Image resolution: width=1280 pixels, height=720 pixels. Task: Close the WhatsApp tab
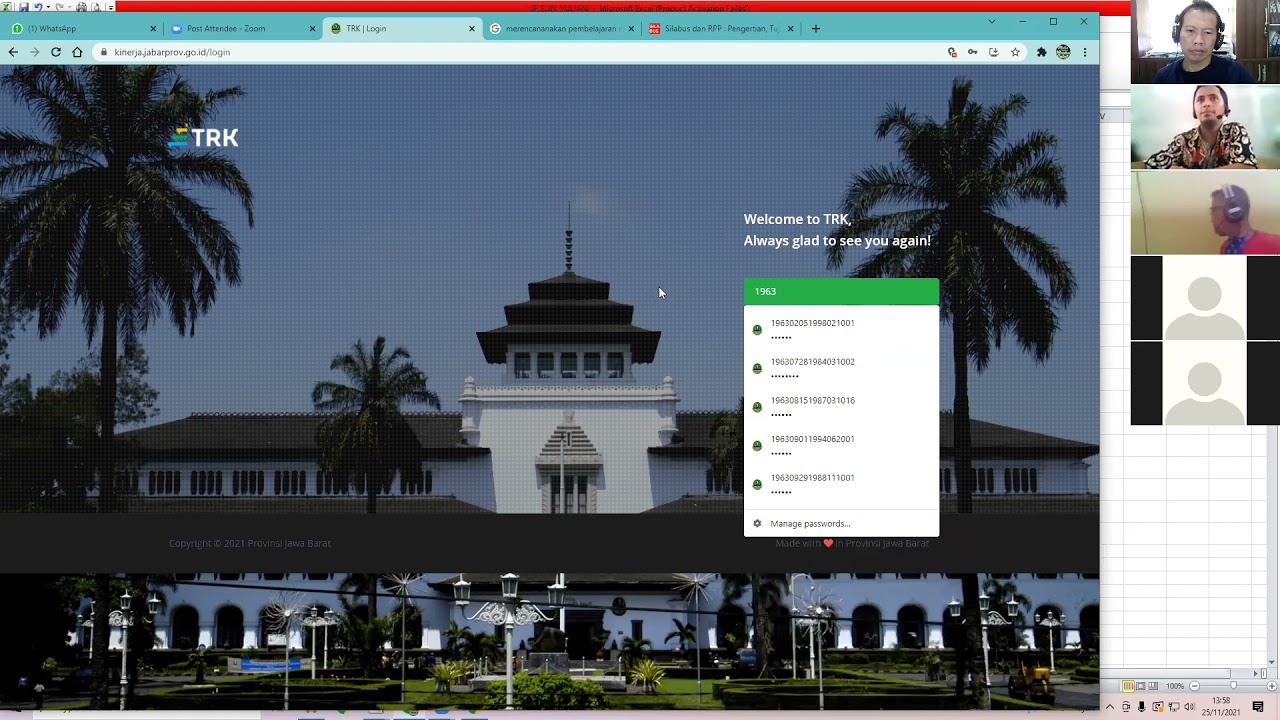coord(153,29)
